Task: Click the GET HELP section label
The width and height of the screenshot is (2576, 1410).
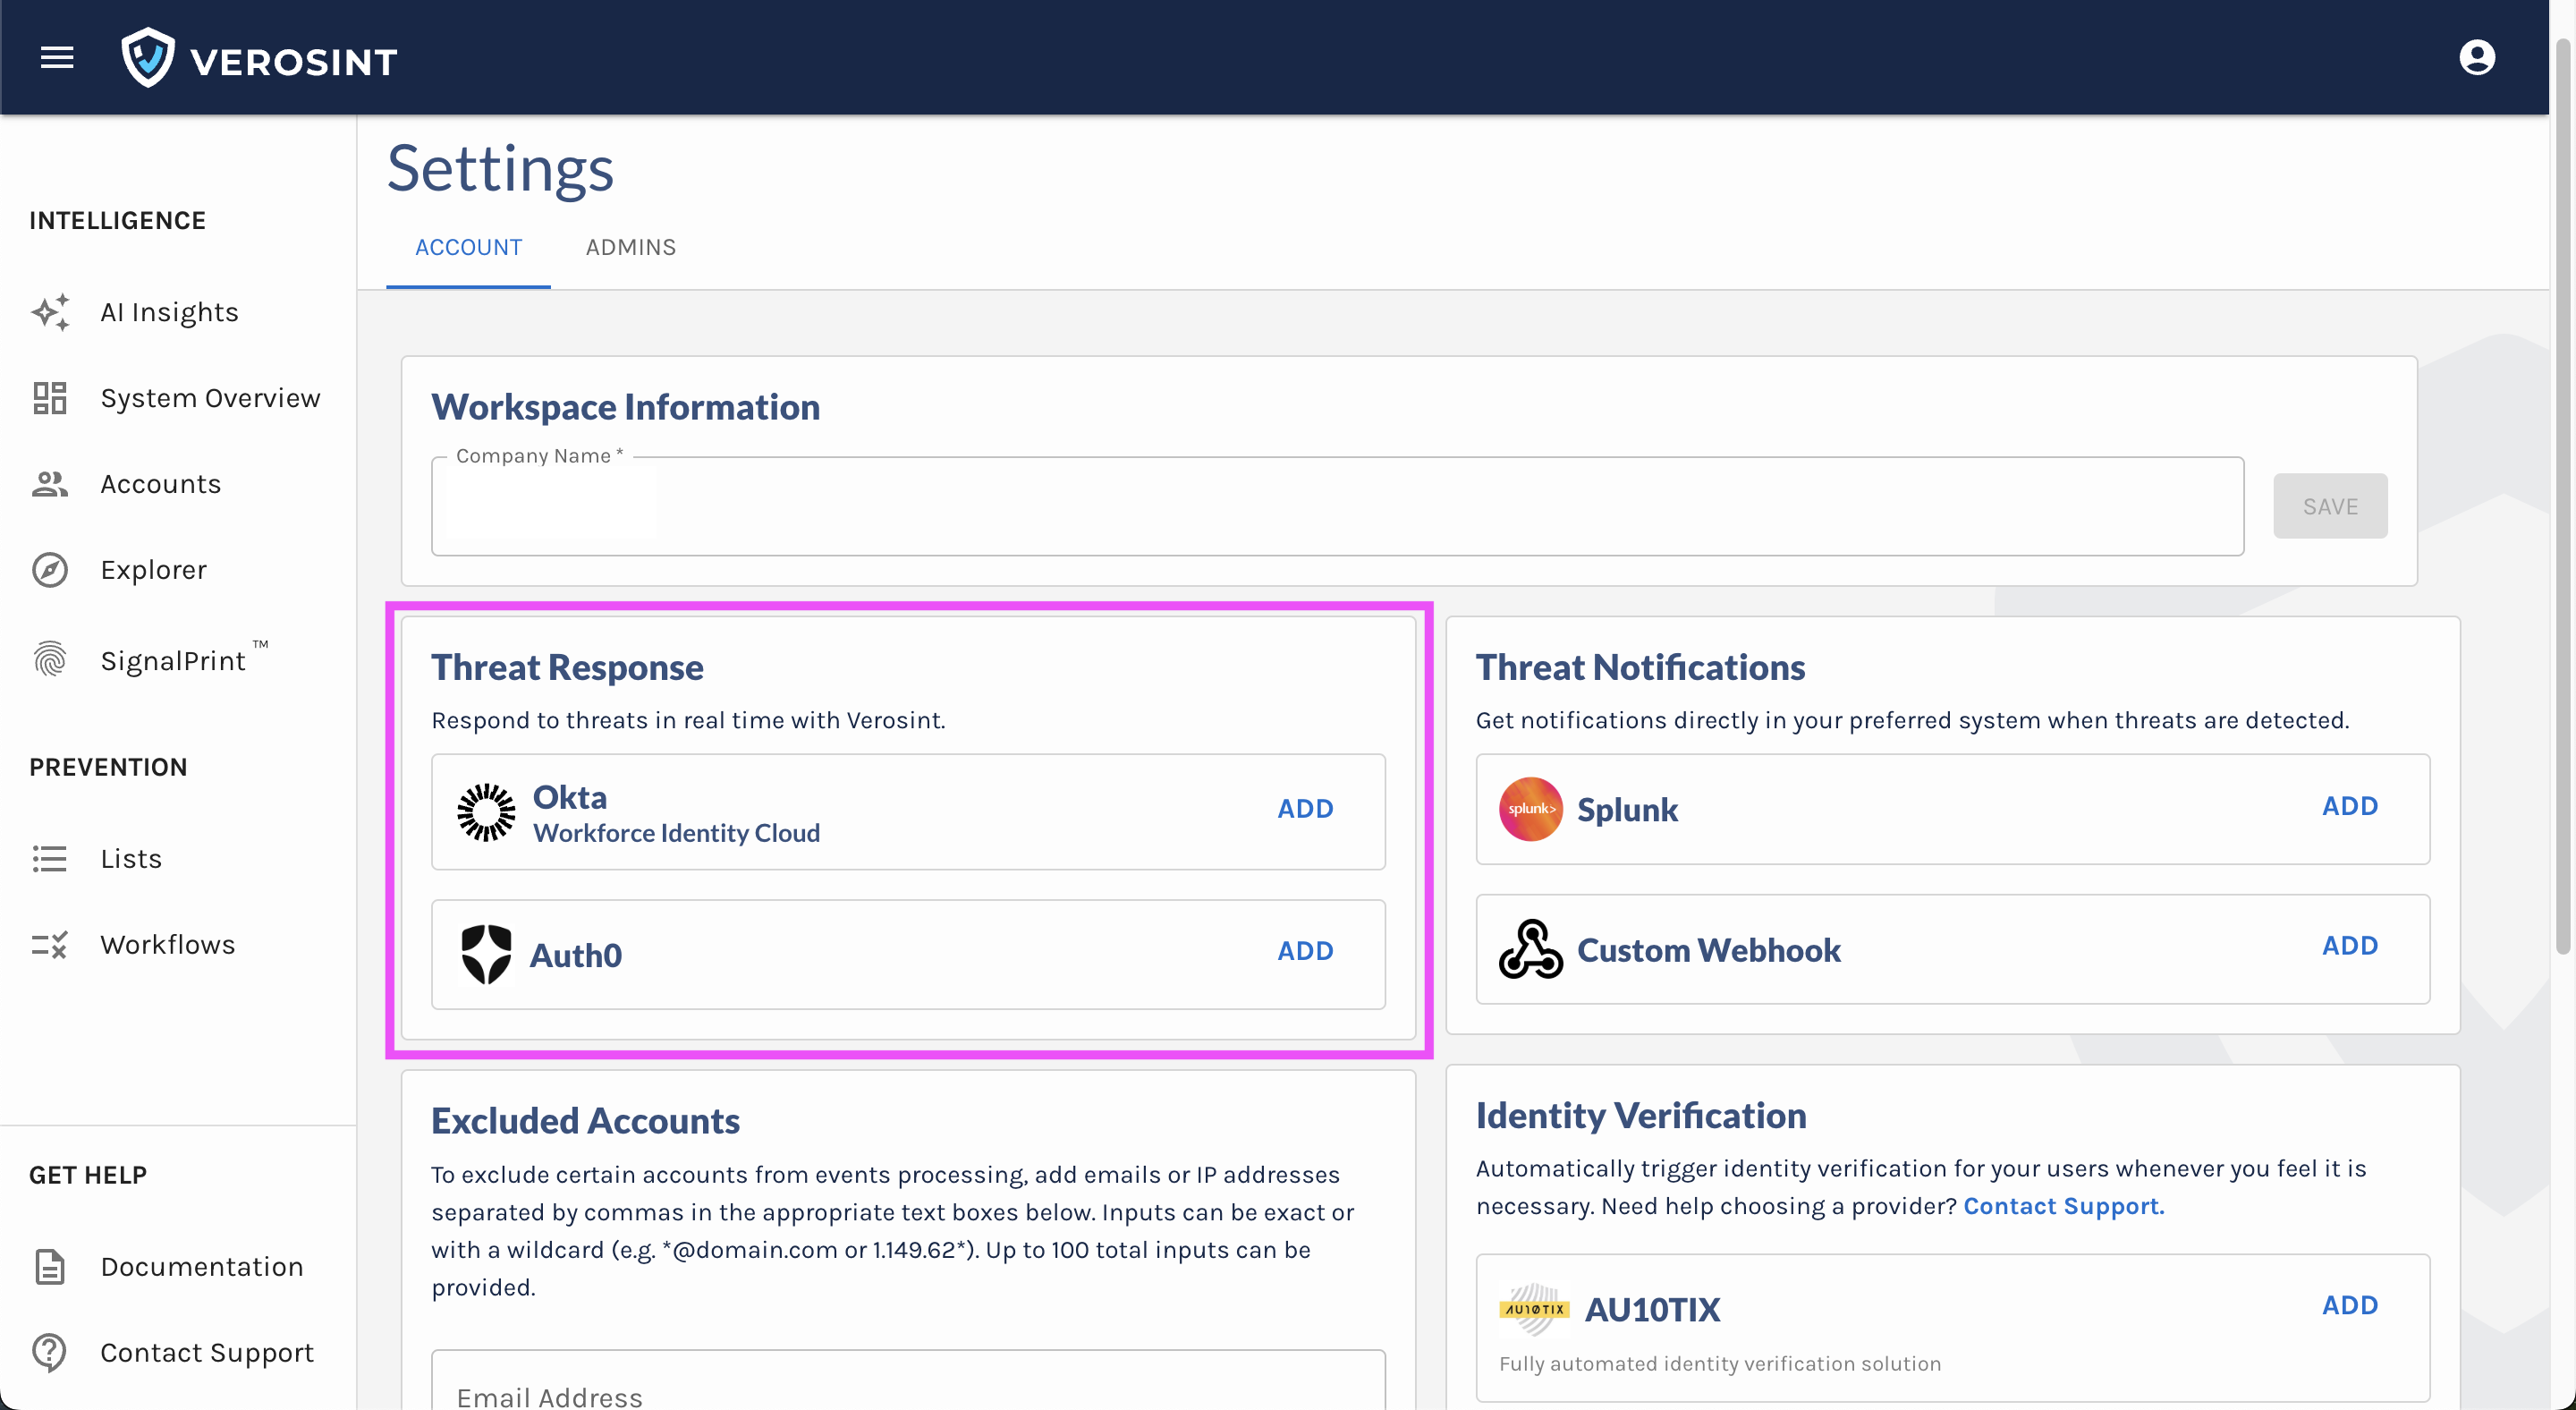Action: tap(88, 1176)
